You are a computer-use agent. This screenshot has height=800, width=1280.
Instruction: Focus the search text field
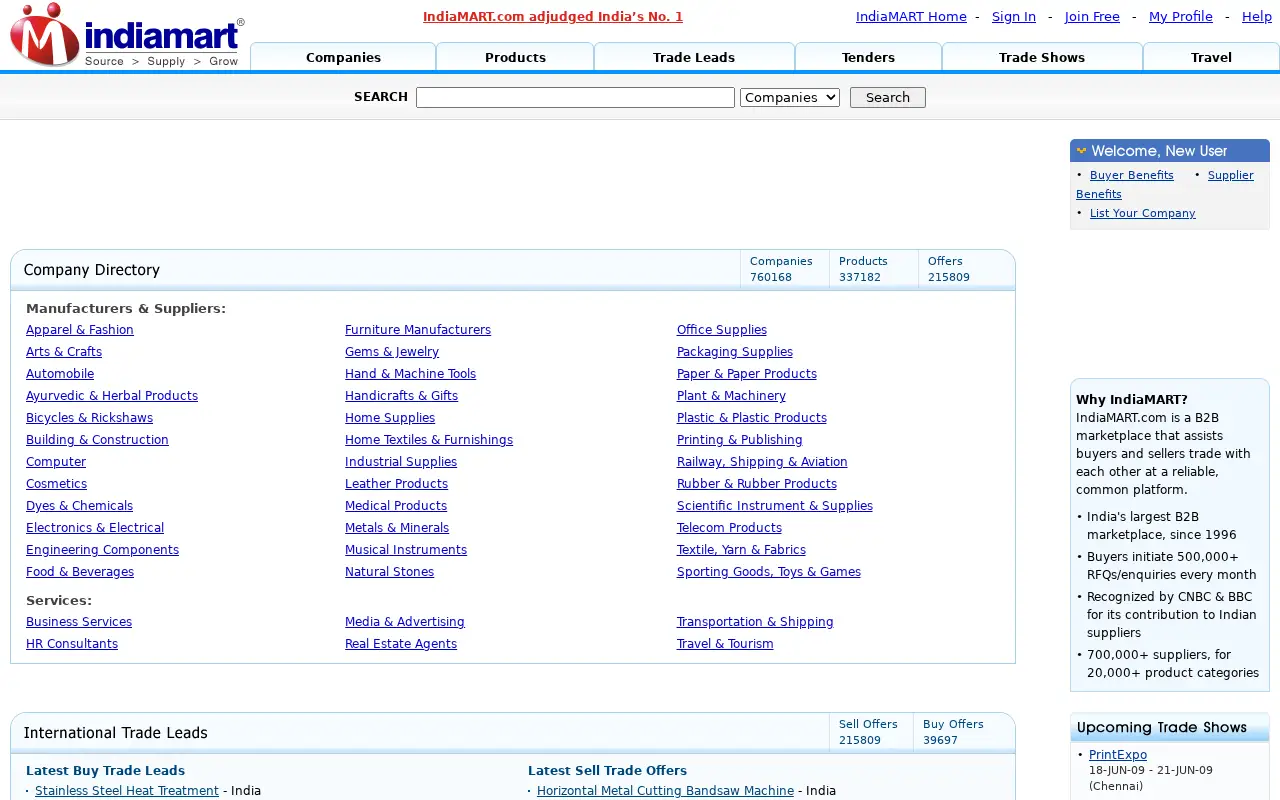[575, 97]
